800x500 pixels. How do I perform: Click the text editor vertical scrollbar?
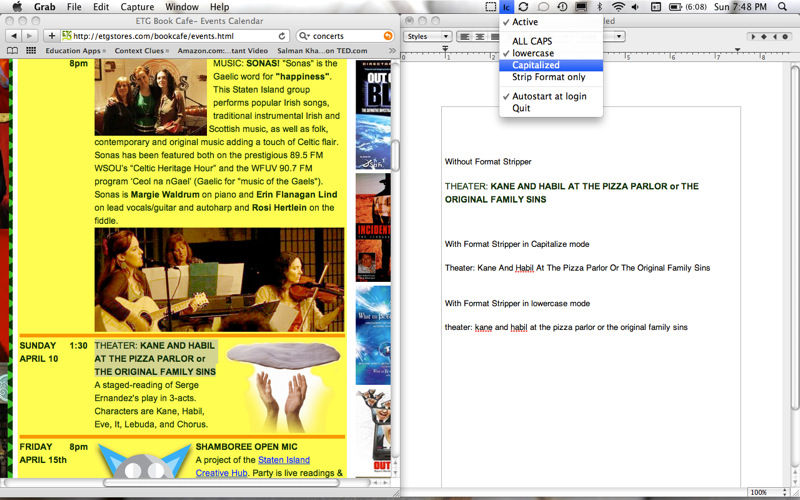(x=794, y=236)
